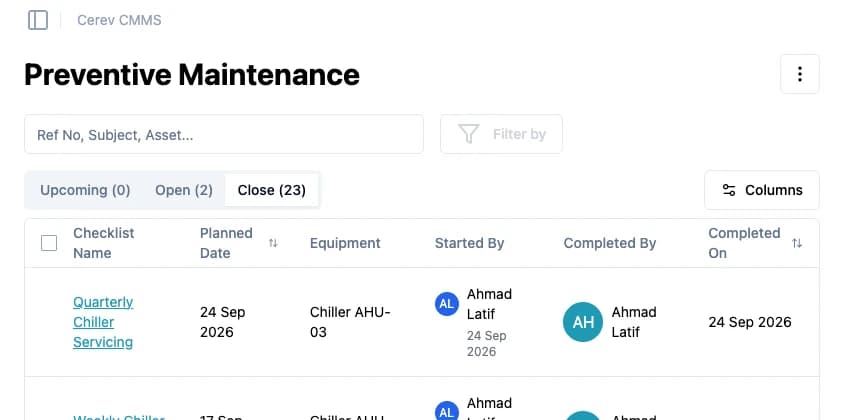The image size is (844, 420).
Task: Focus the Ref No, Subject, Asset search field
Action: (x=224, y=134)
